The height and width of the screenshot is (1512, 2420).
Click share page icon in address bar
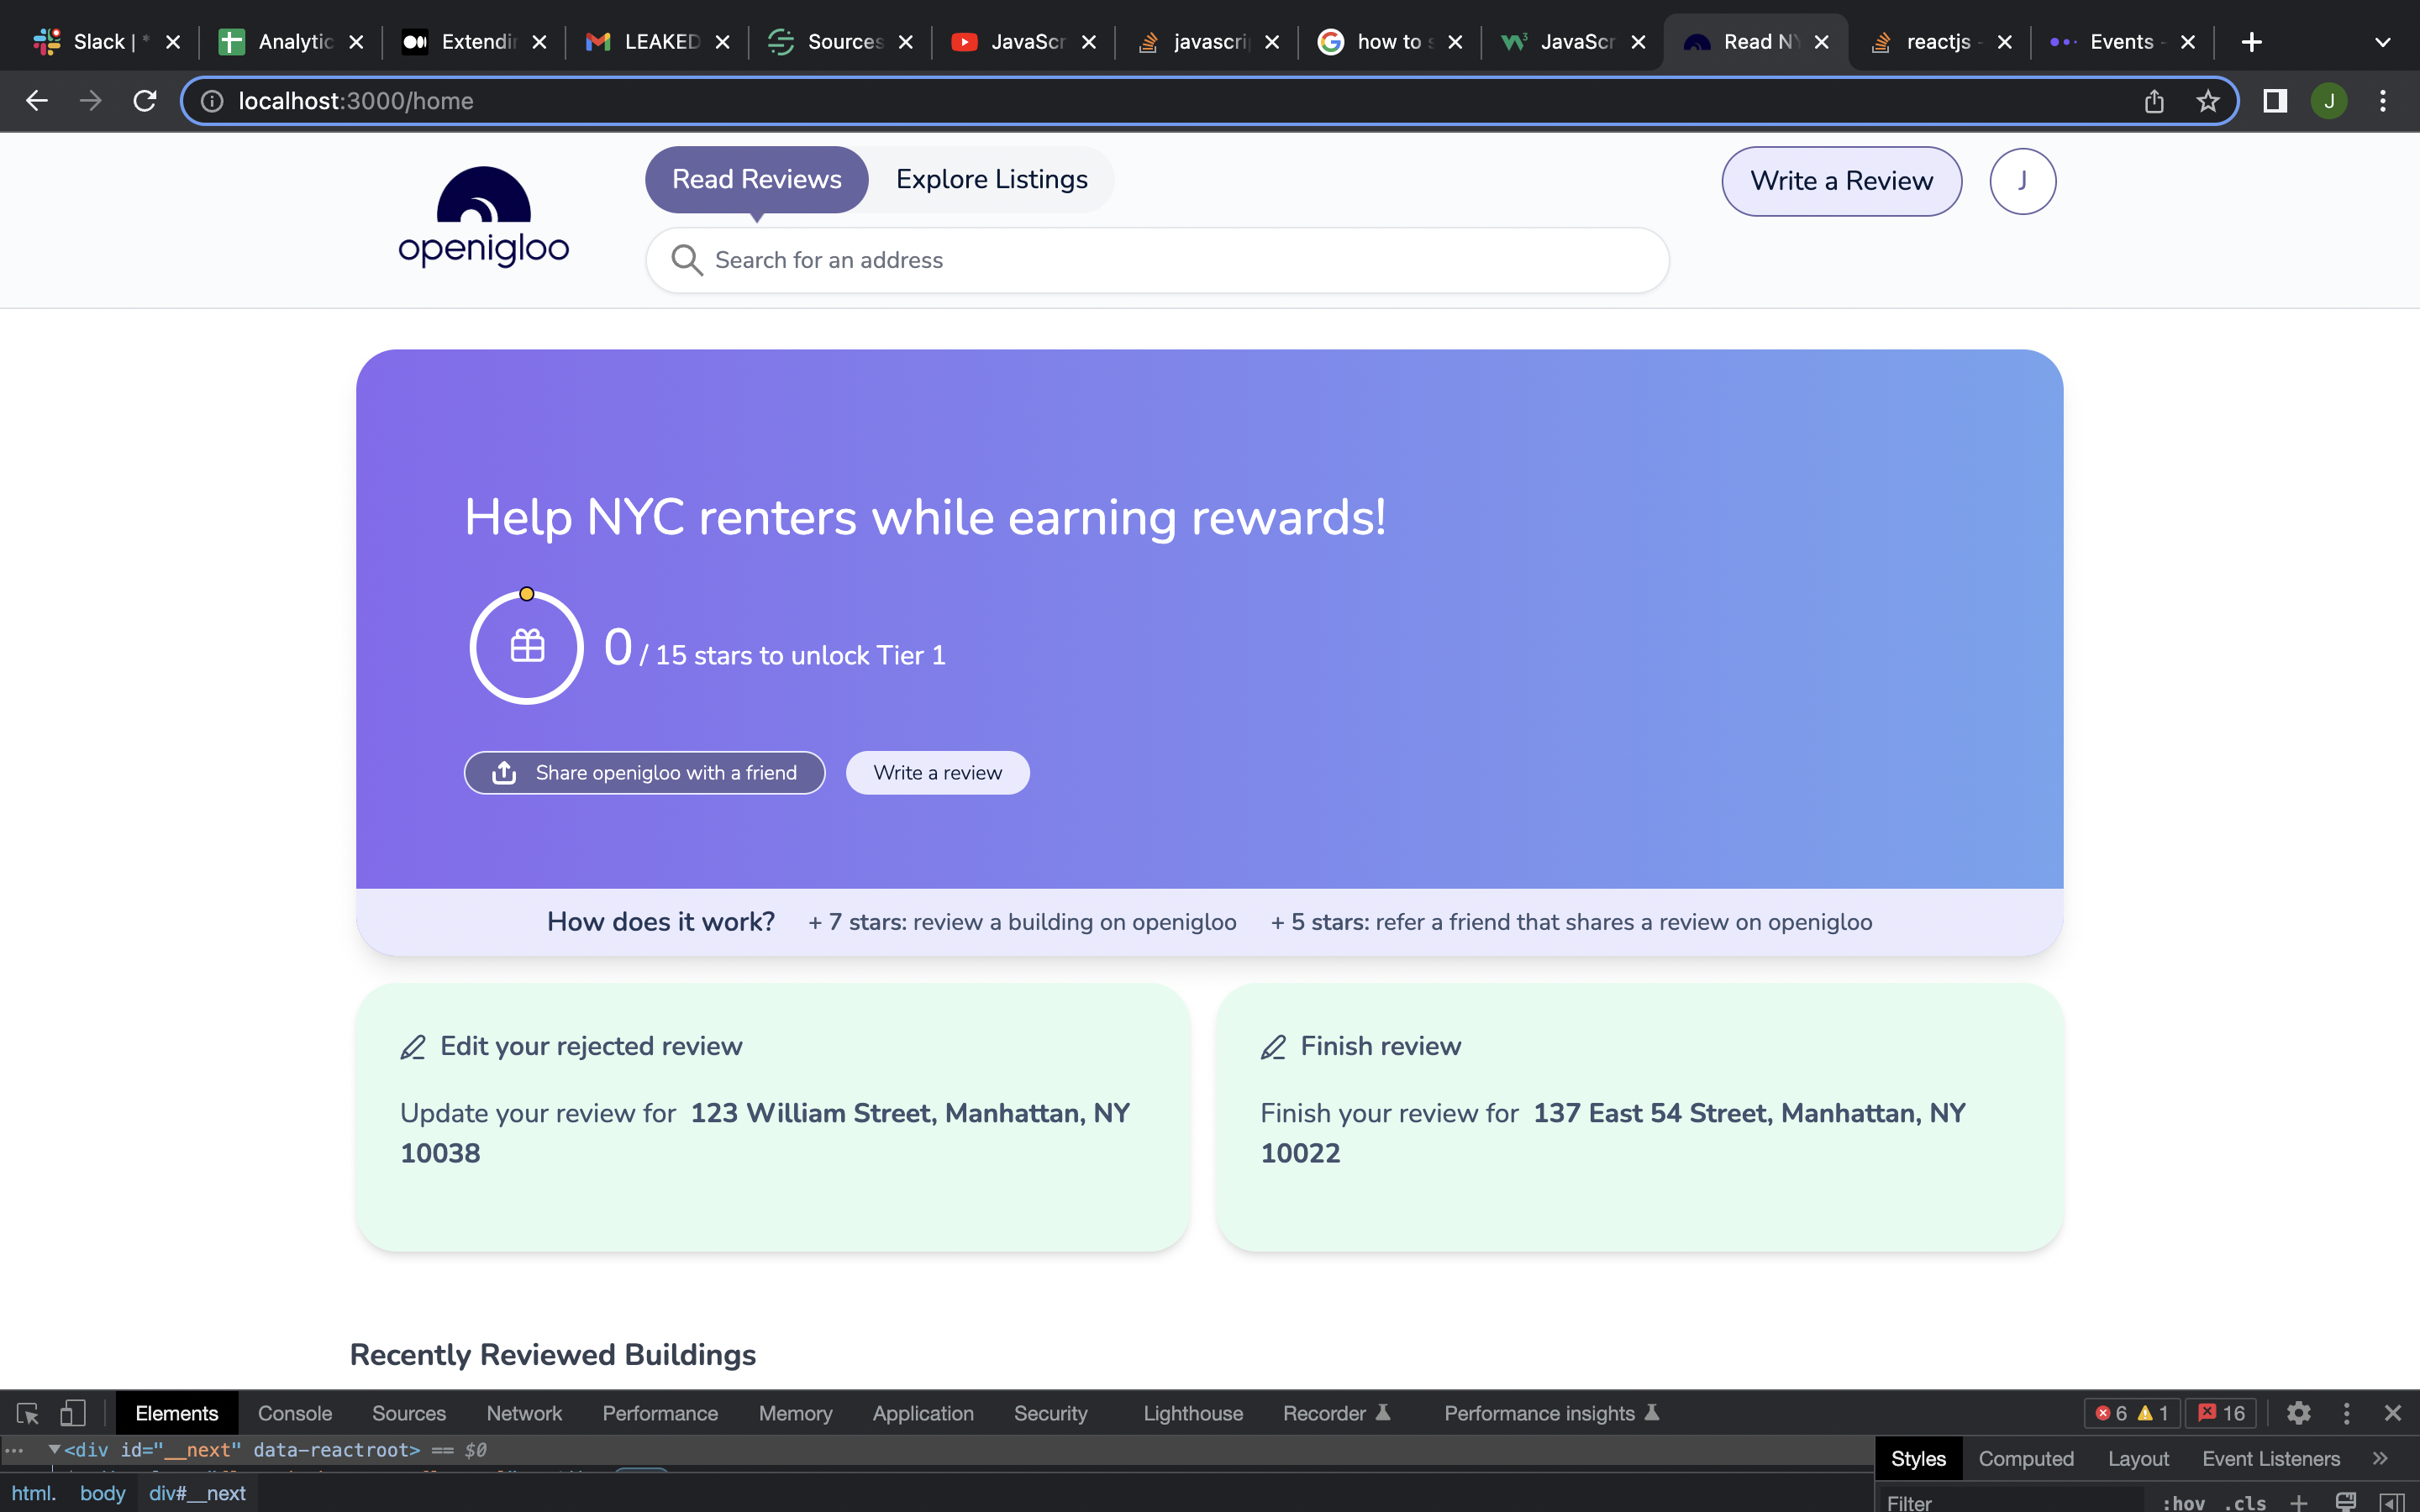click(2154, 101)
